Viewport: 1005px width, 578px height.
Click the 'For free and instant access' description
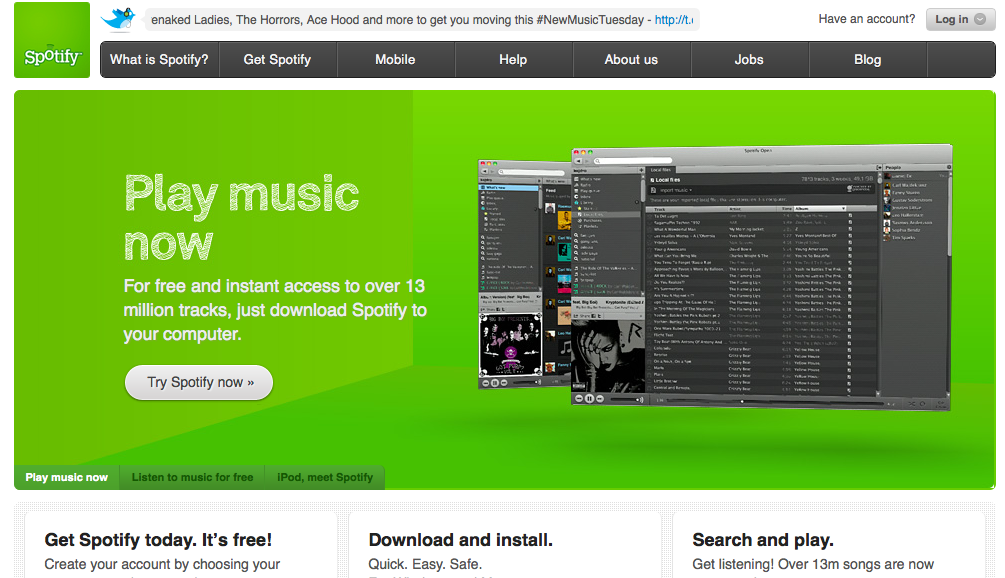[275, 310]
